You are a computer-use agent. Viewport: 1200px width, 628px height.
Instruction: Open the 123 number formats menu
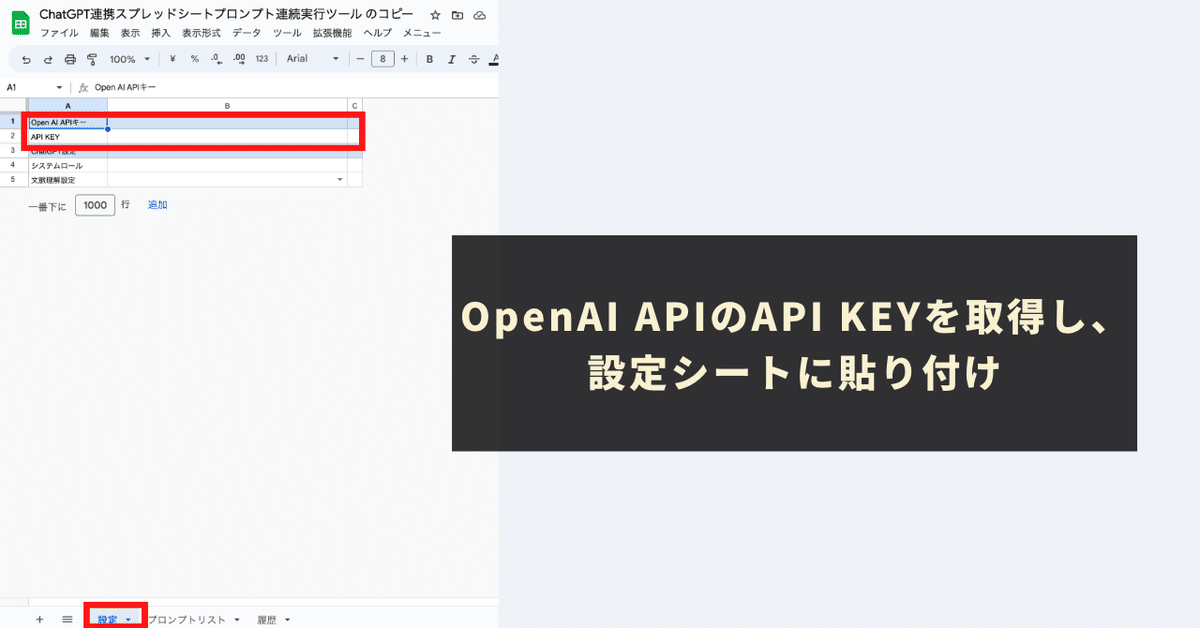coord(262,59)
